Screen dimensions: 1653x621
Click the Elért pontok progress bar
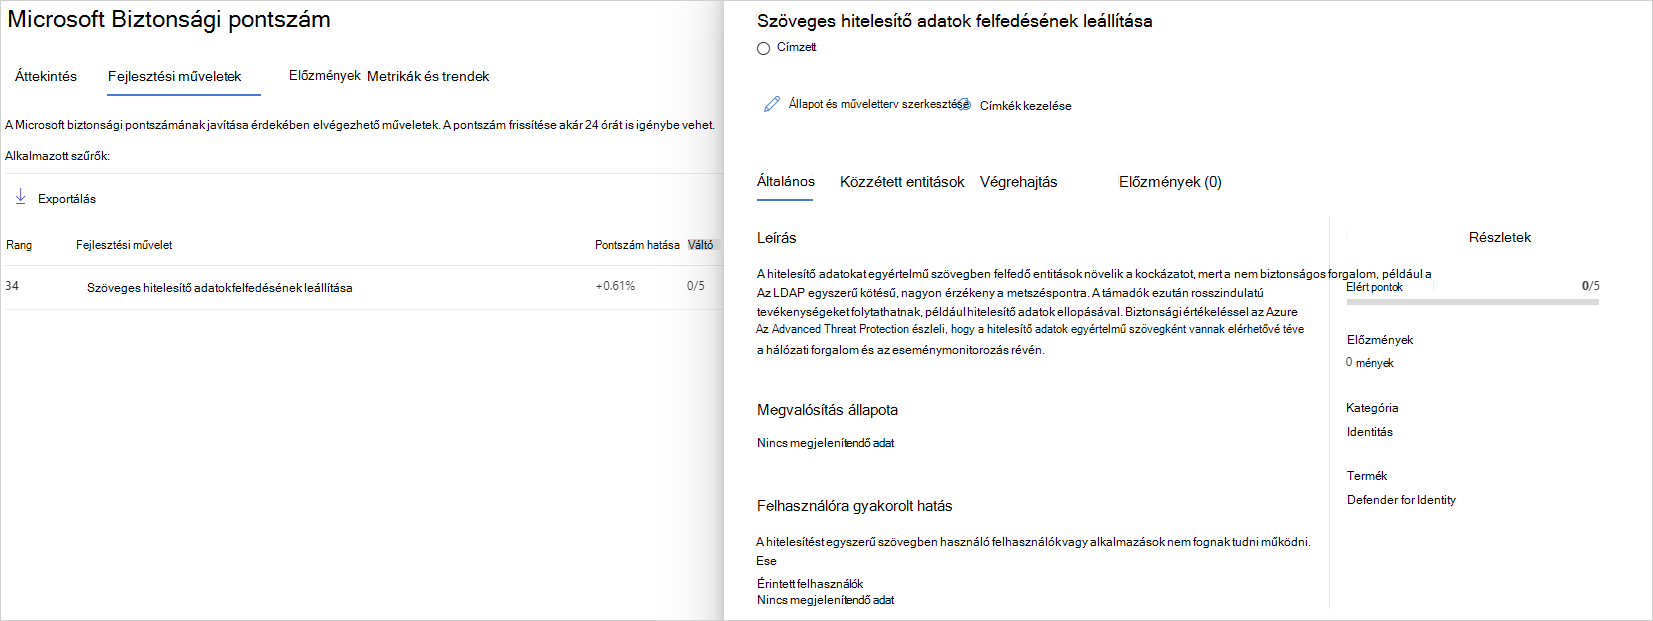coord(1472,301)
